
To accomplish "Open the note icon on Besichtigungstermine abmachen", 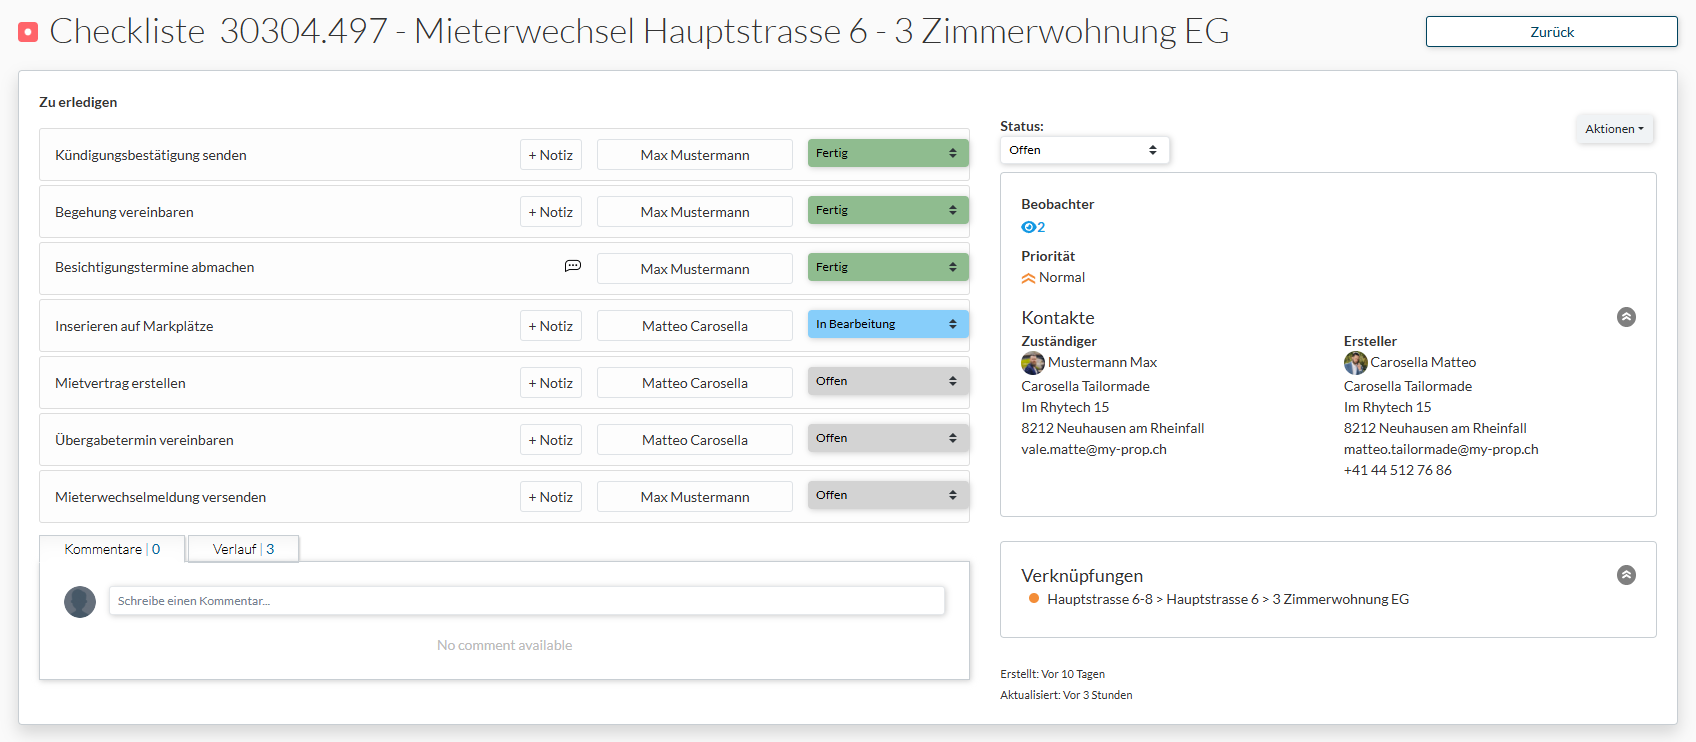I will coord(573,266).
